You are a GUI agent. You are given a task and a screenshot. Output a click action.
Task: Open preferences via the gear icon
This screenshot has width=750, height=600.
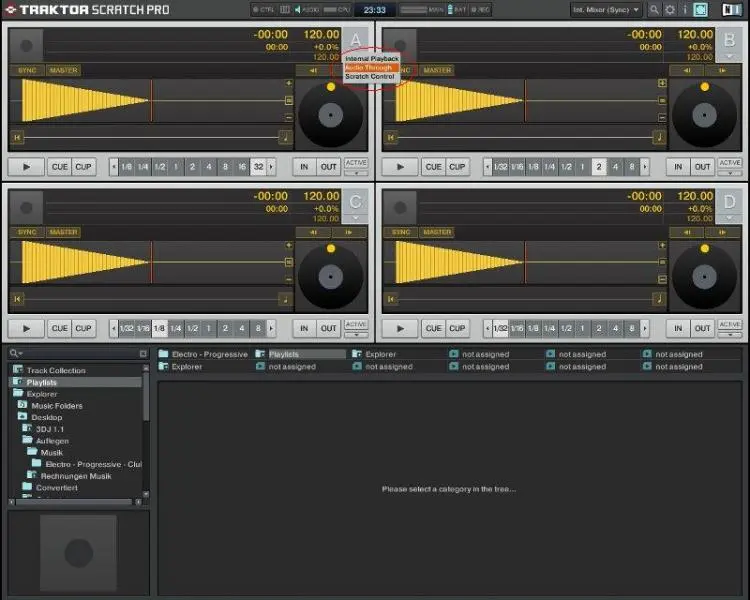pyautogui.click(x=670, y=10)
